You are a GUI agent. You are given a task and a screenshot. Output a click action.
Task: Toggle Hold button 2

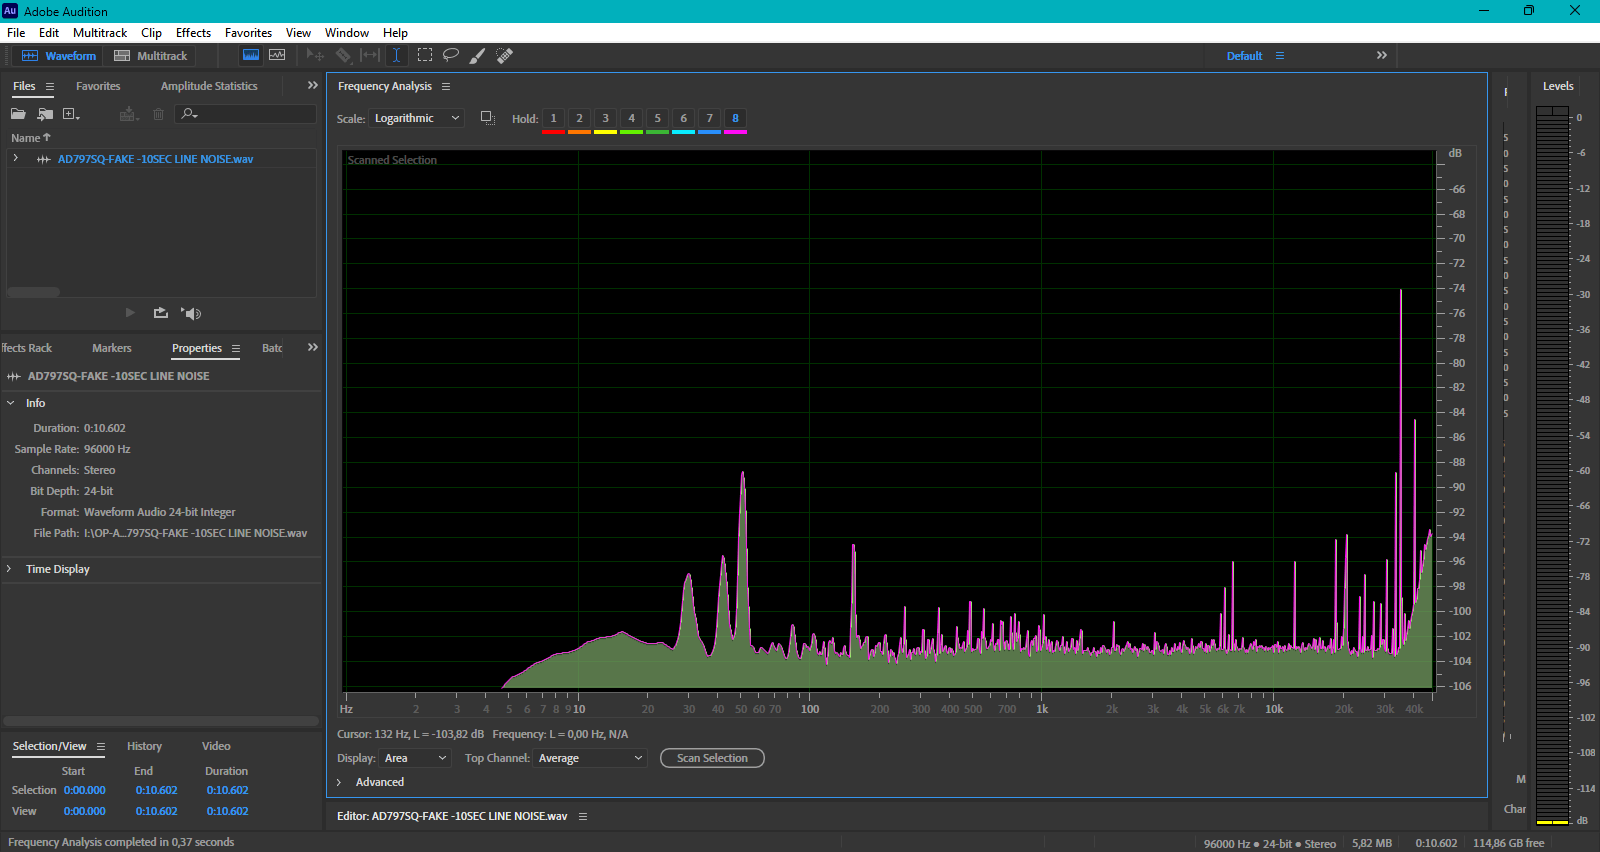579,119
